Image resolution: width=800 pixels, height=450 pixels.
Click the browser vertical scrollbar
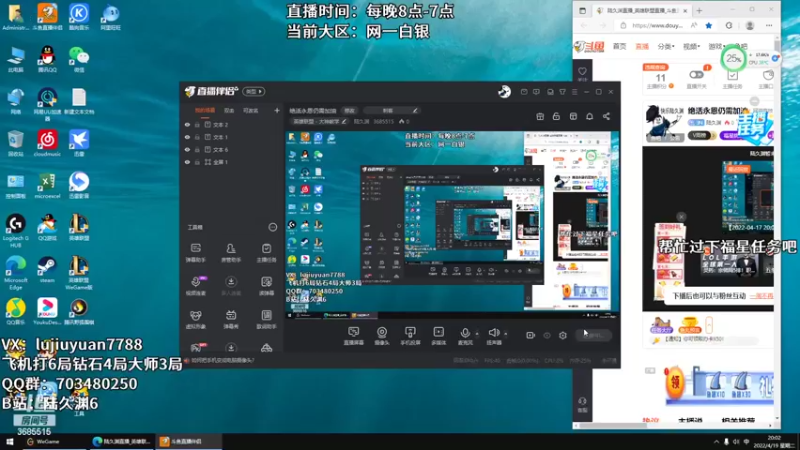pos(777,227)
